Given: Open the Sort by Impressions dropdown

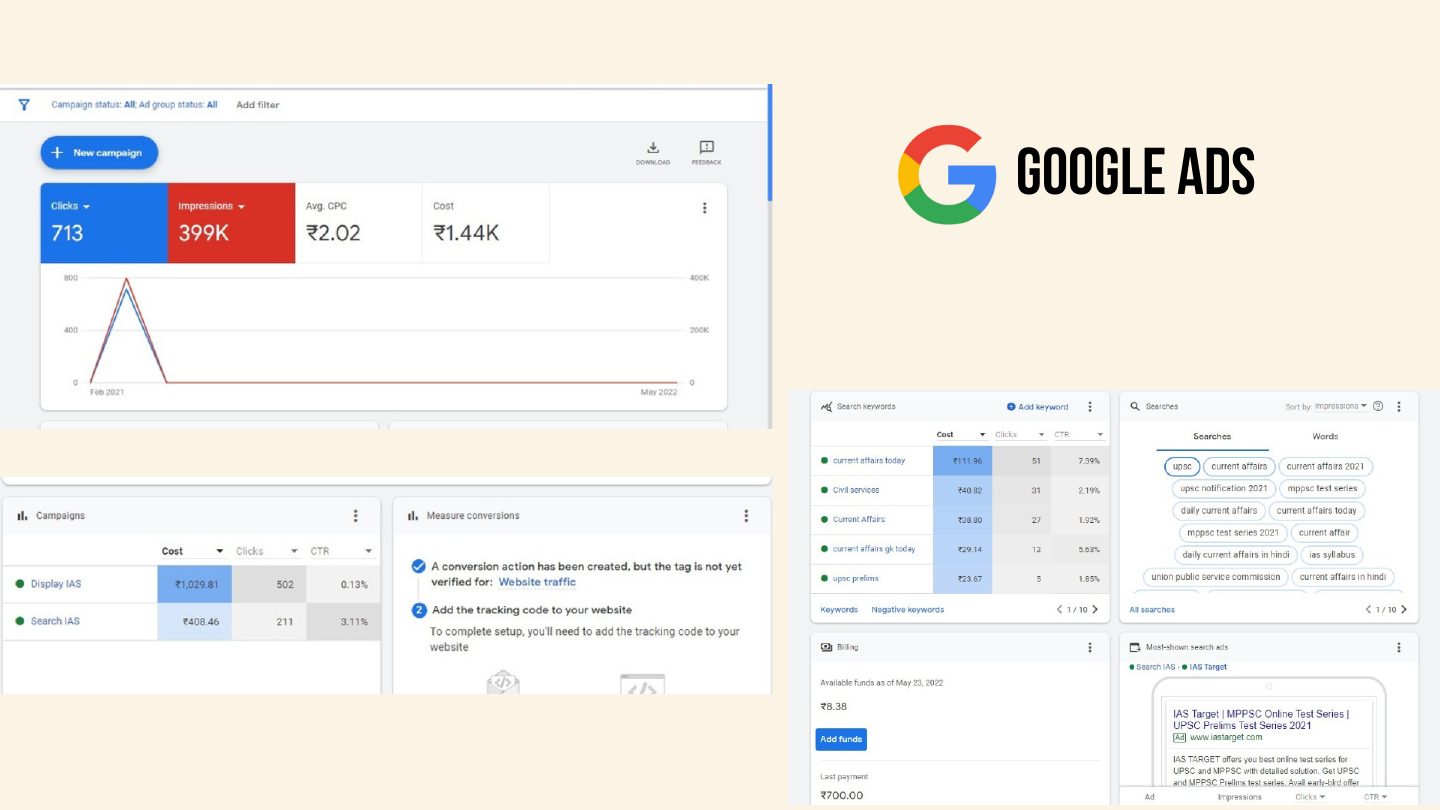Looking at the screenshot, I should point(1340,406).
